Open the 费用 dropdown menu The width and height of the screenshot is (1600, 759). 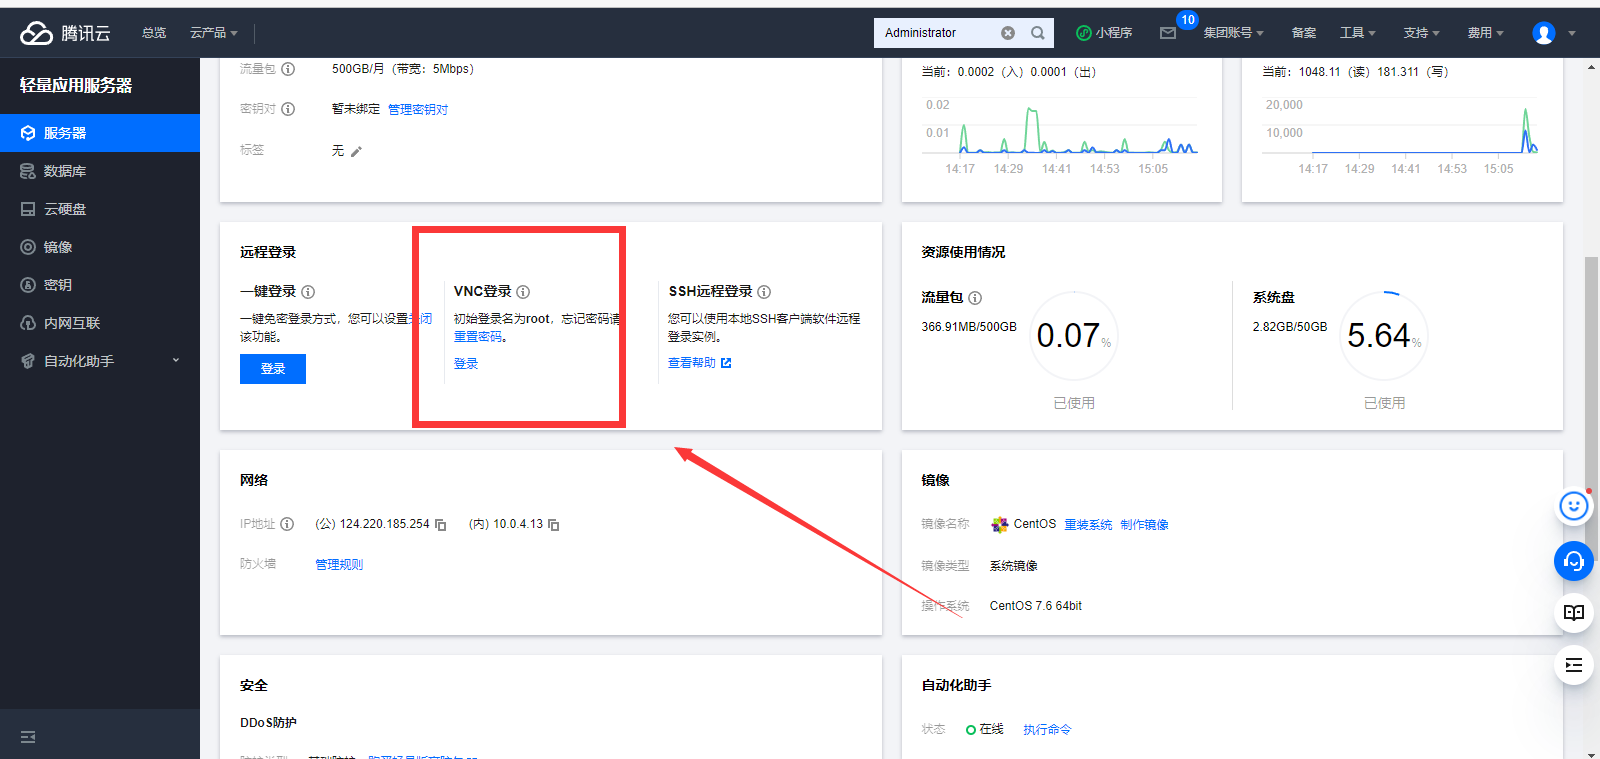point(1485,33)
